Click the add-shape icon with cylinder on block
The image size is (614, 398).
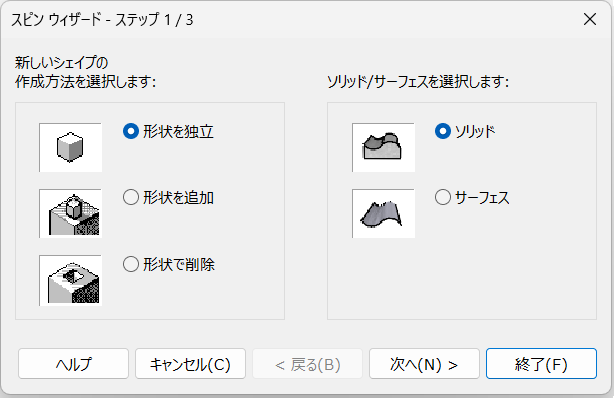pyautogui.click(x=70, y=213)
